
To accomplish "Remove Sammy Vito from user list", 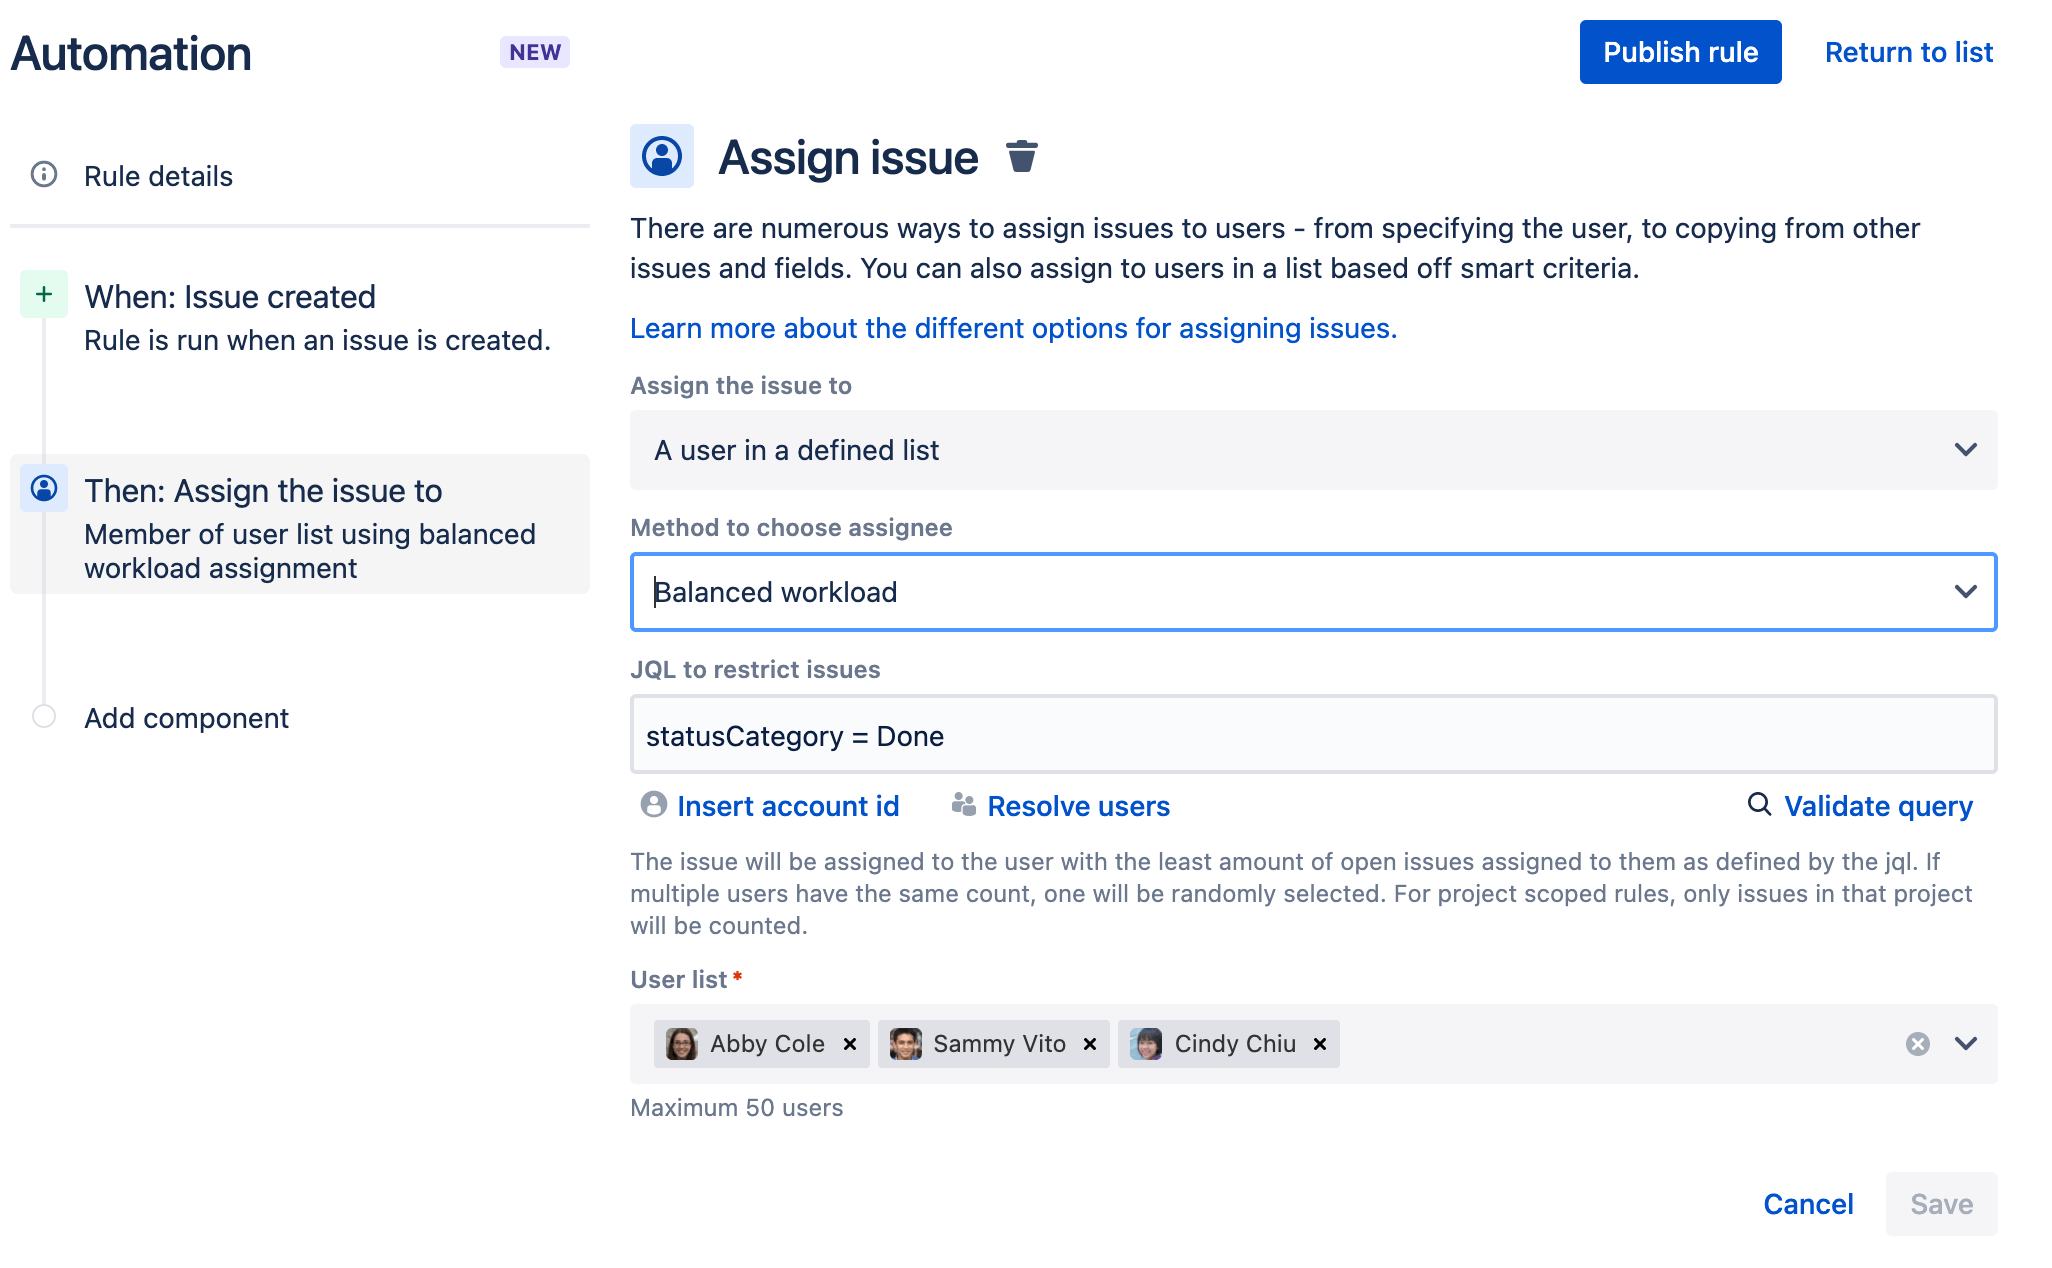I will click(x=1090, y=1044).
